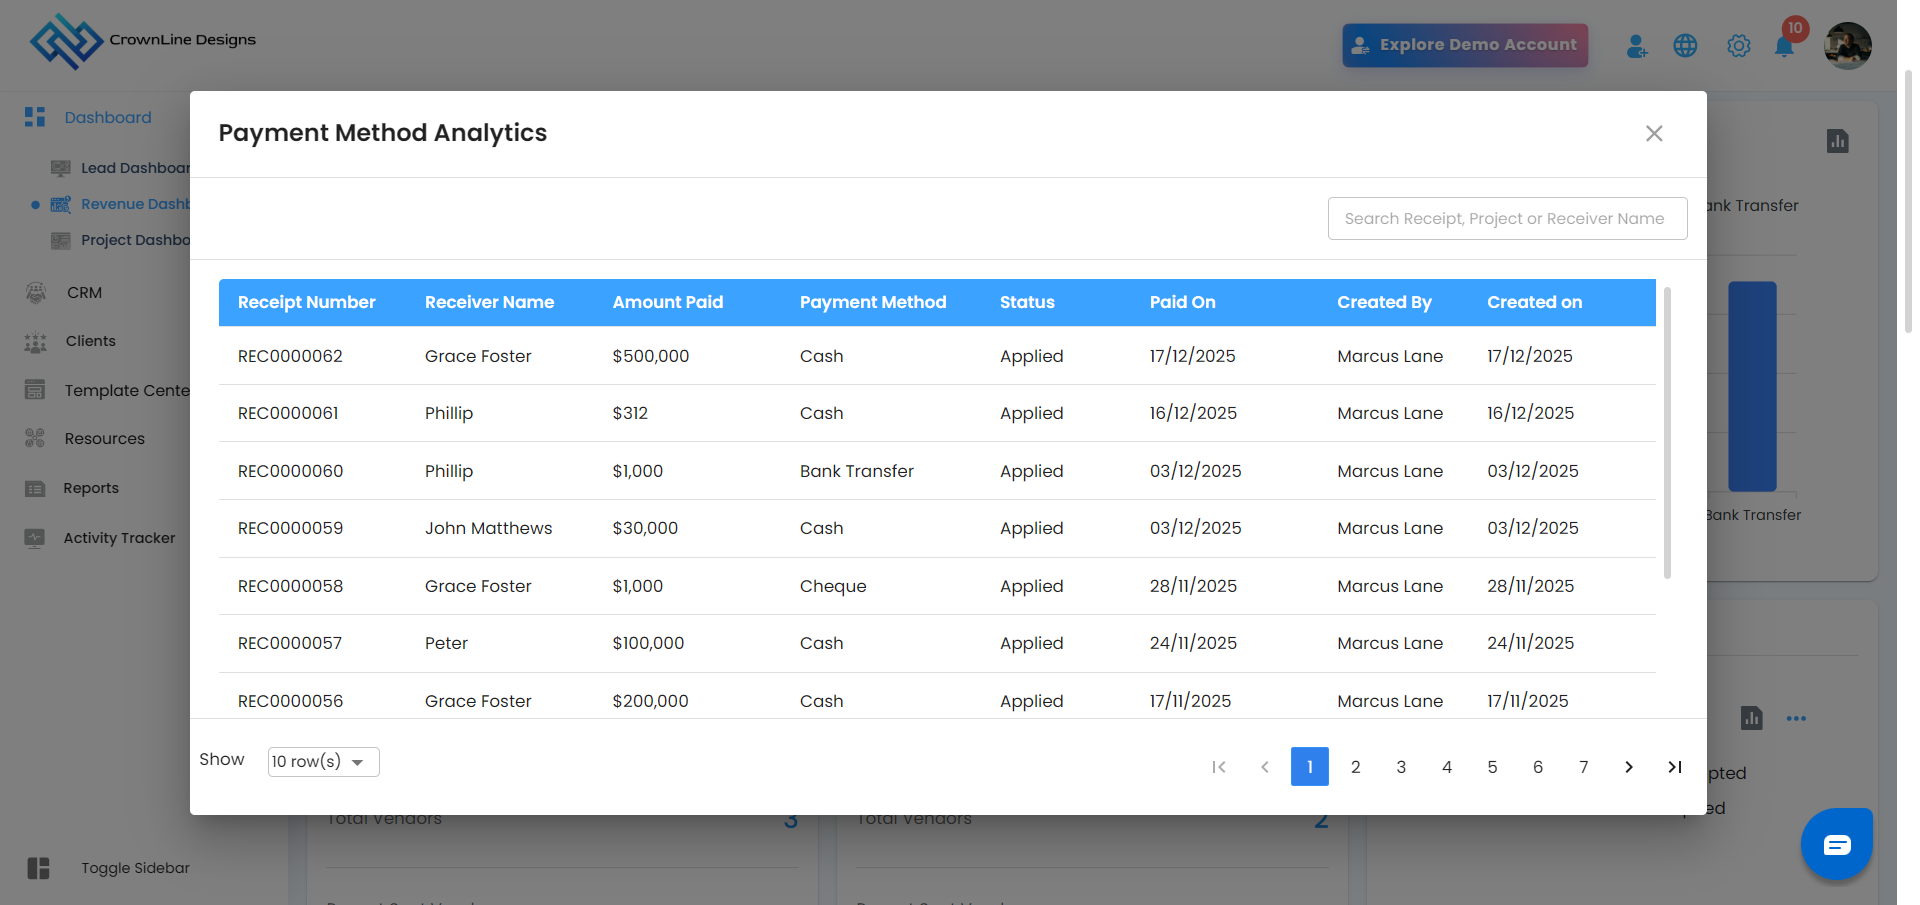Click the notifications bell icon

(1784, 46)
